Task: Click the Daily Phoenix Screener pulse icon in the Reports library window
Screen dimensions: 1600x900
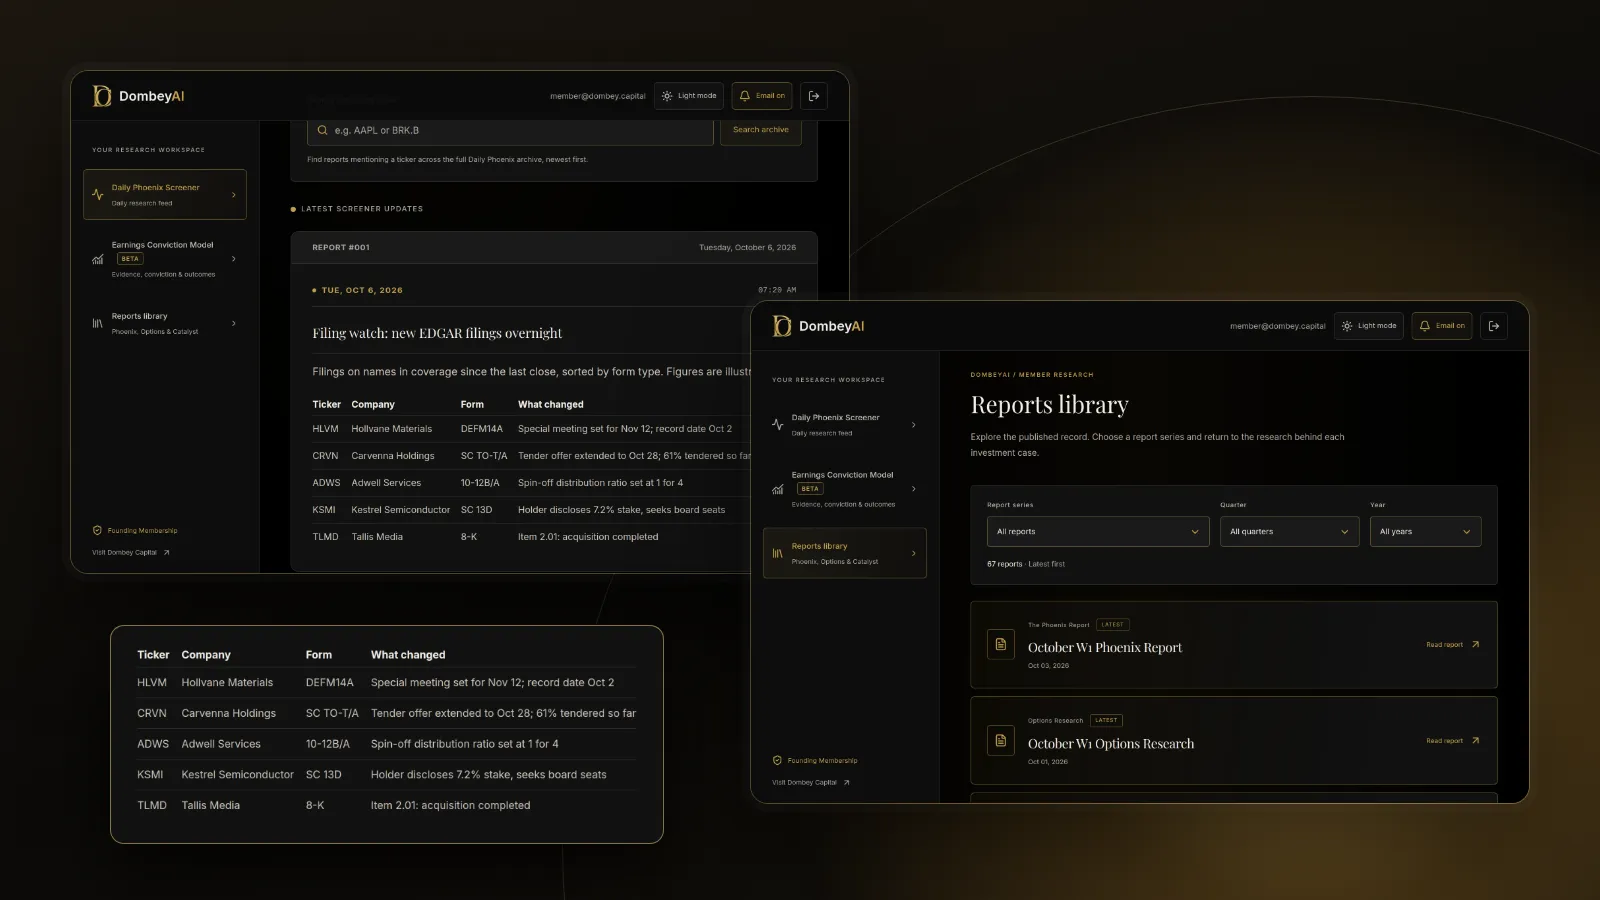Action: [x=778, y=425]
